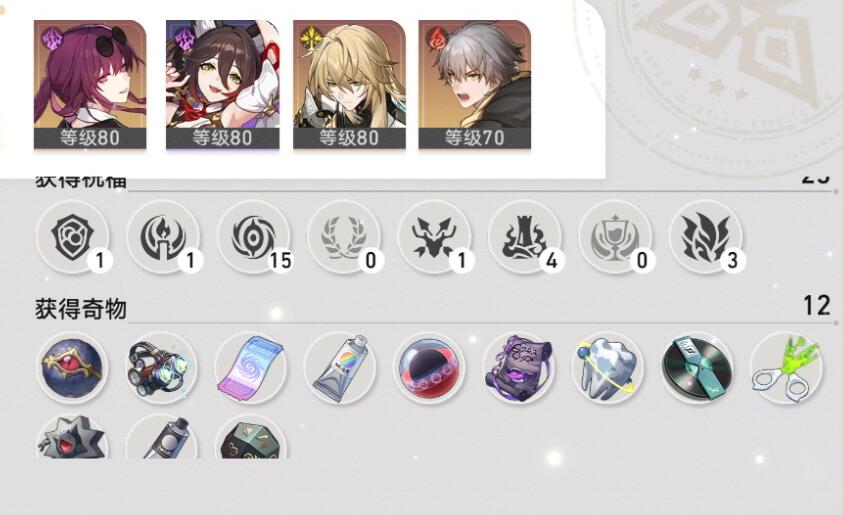843x515 pixels.
Task: Select the brown-haired girl character portrait
Action: 223,84
